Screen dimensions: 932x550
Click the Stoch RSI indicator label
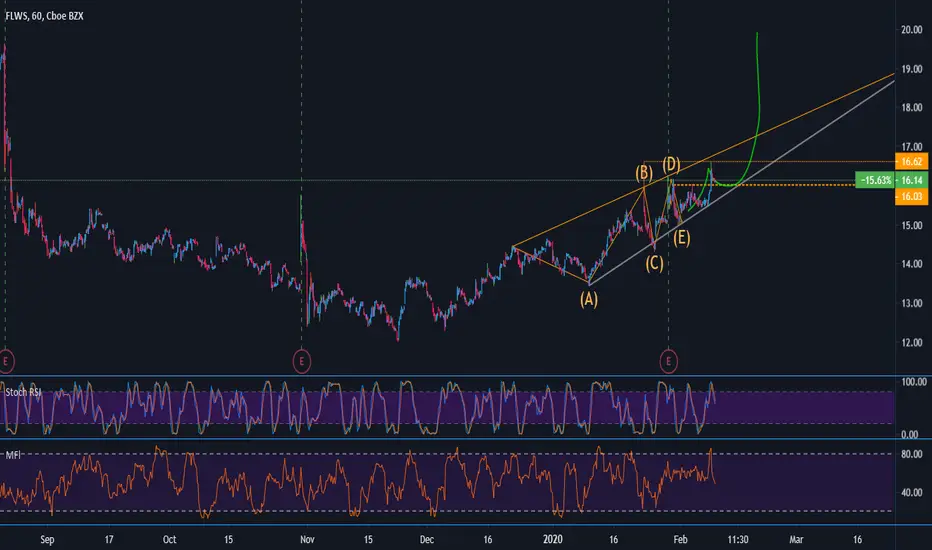(23, 392)
